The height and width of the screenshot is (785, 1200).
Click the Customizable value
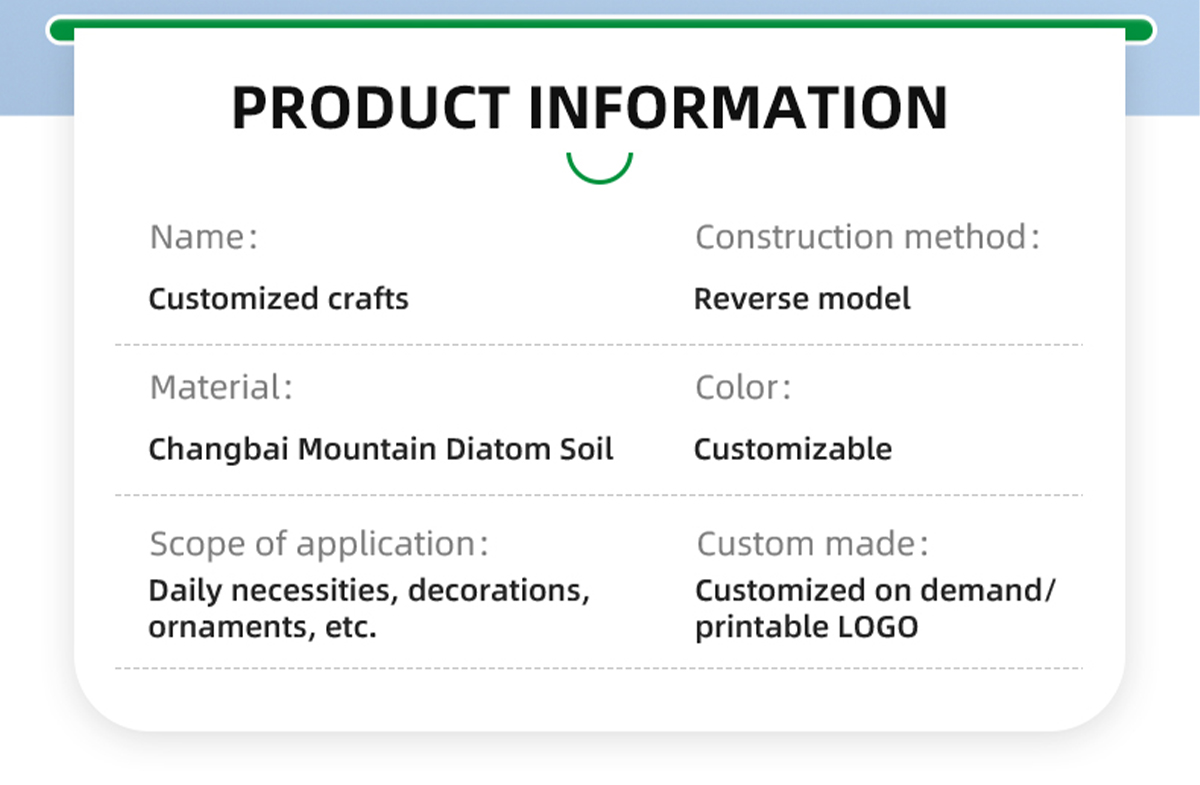point(793,449)
